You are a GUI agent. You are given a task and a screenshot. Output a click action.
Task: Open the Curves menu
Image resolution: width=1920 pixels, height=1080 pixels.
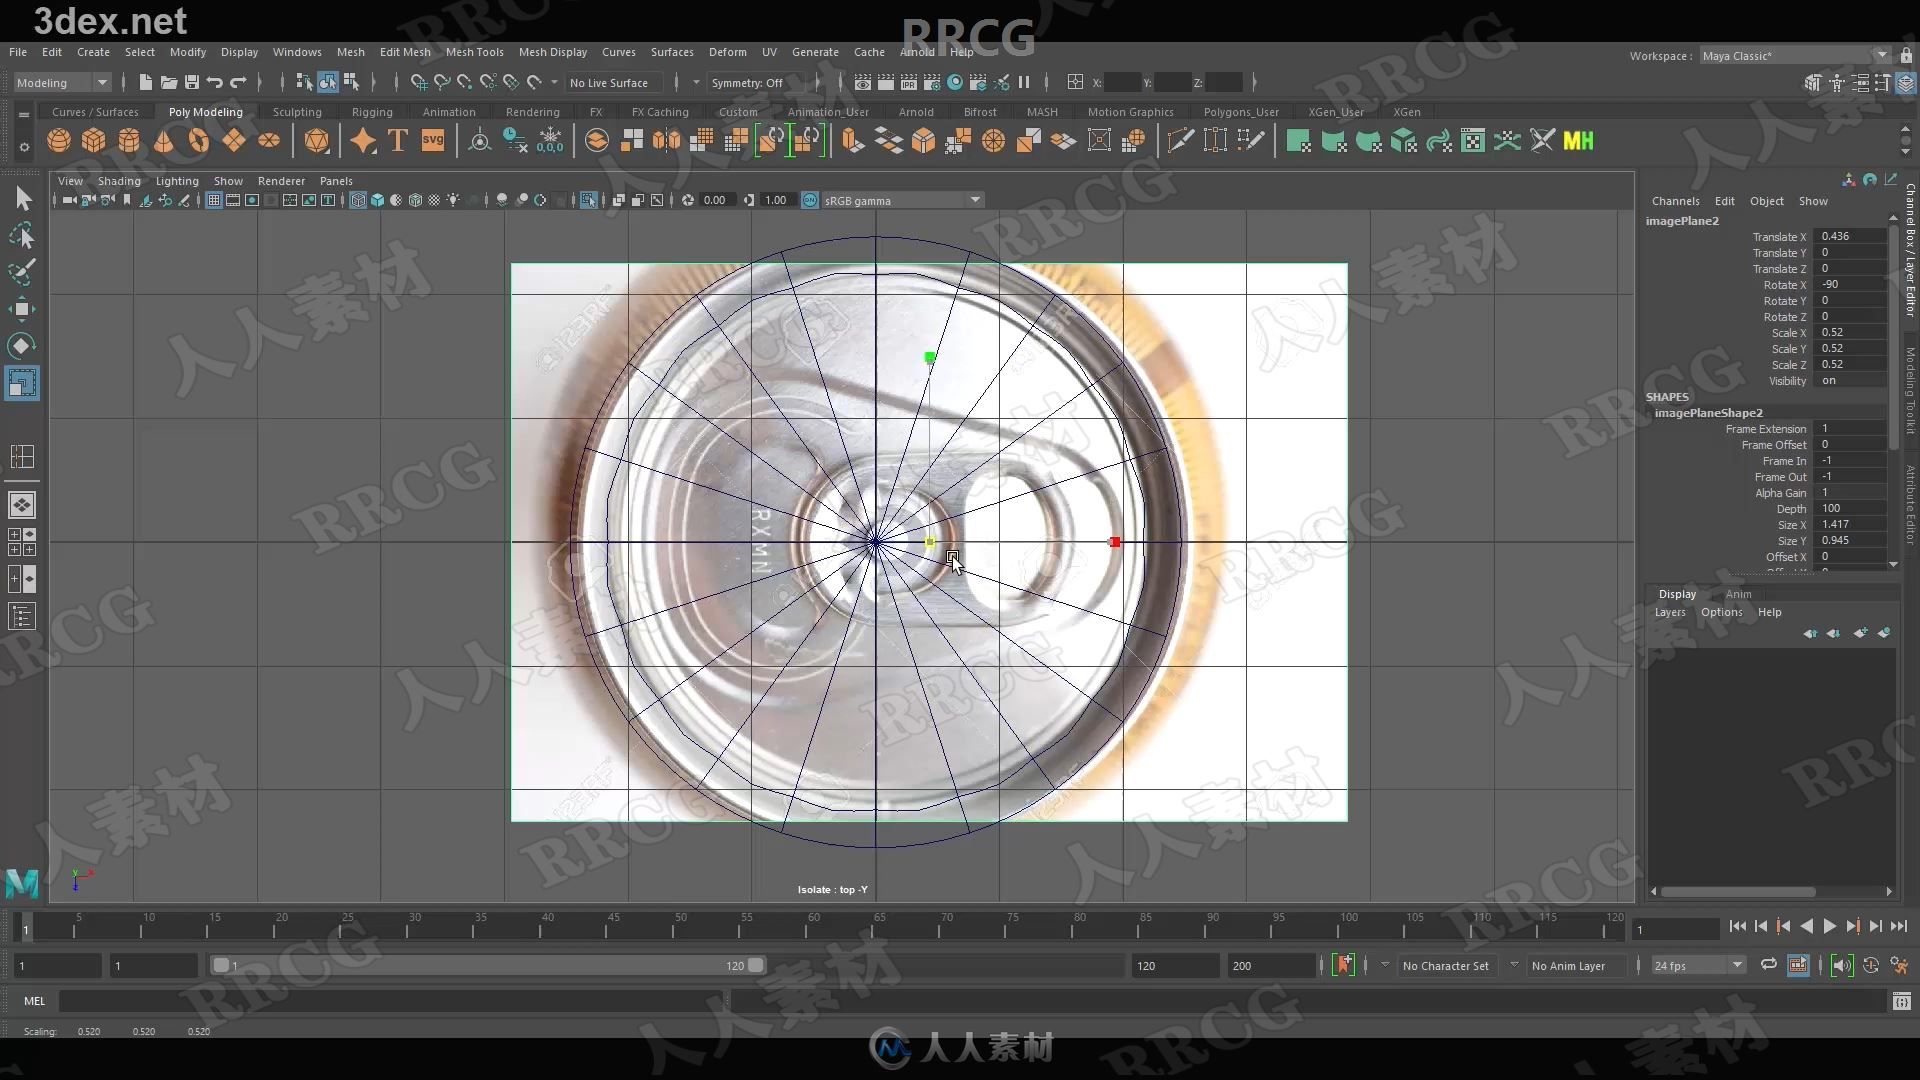[617, 50]
